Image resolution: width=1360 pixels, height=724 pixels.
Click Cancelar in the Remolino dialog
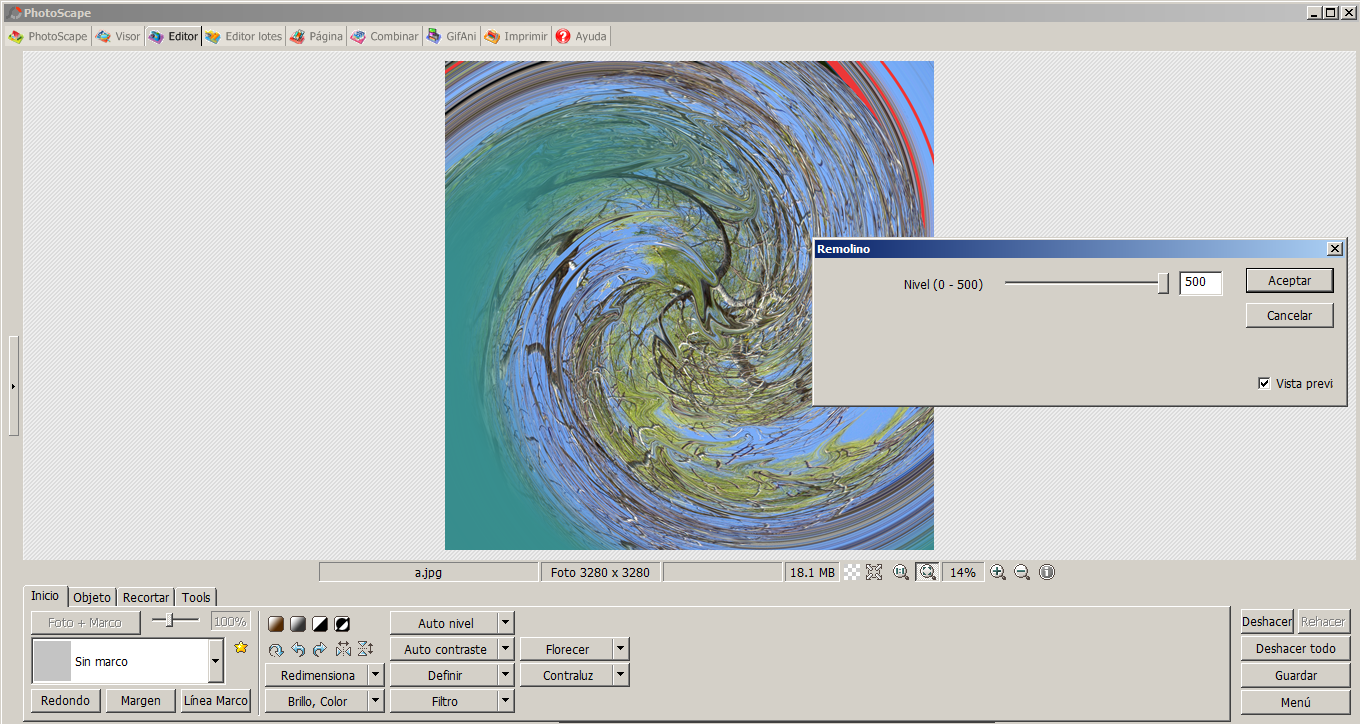[1289, 315]
